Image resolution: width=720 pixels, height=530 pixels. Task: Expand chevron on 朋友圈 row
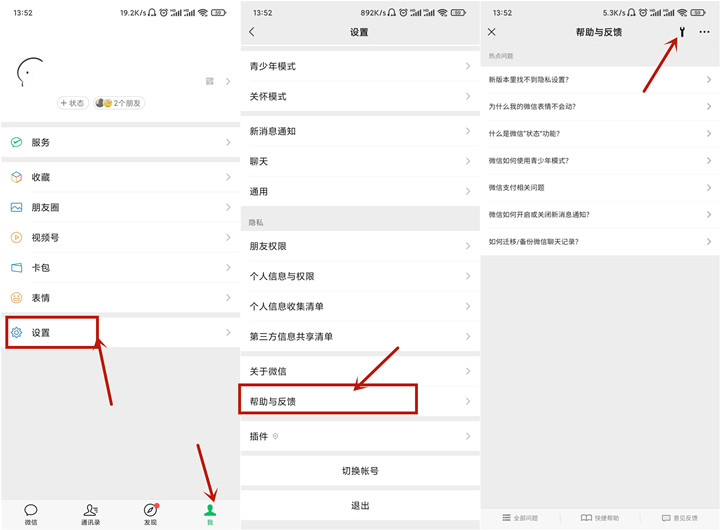click(x=228, y=208)
